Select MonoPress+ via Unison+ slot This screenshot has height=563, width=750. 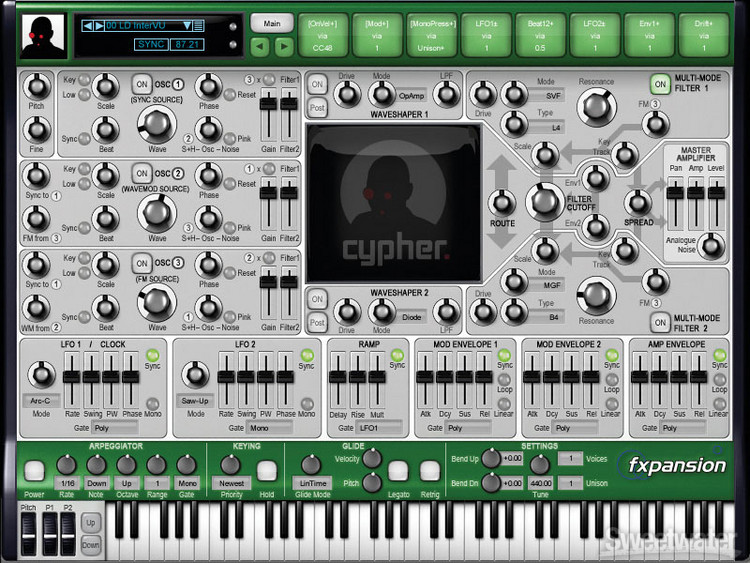(431, 35)
